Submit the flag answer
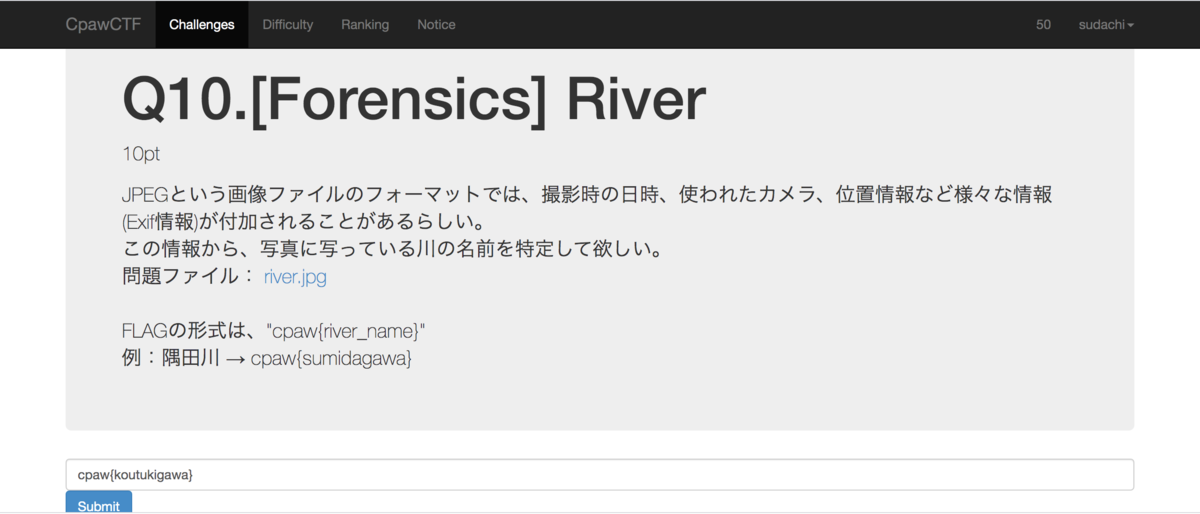This screenshot has height=514, width=1200. [x=99, y=503]
